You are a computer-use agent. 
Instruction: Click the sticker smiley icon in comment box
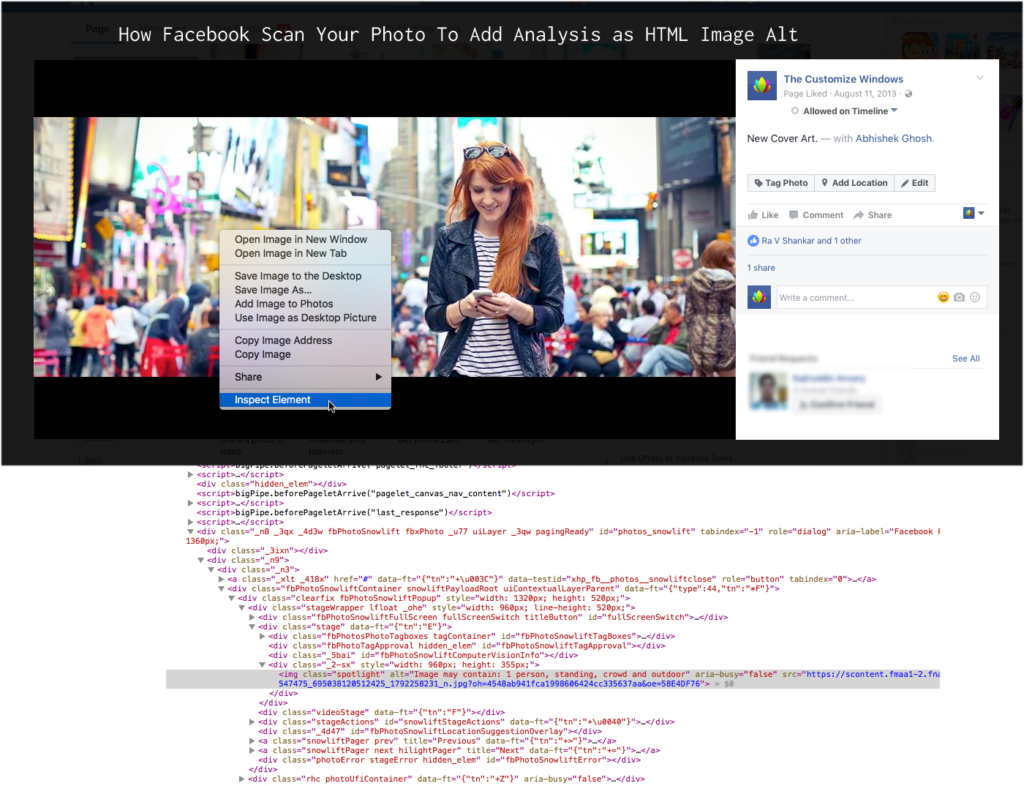975,297
